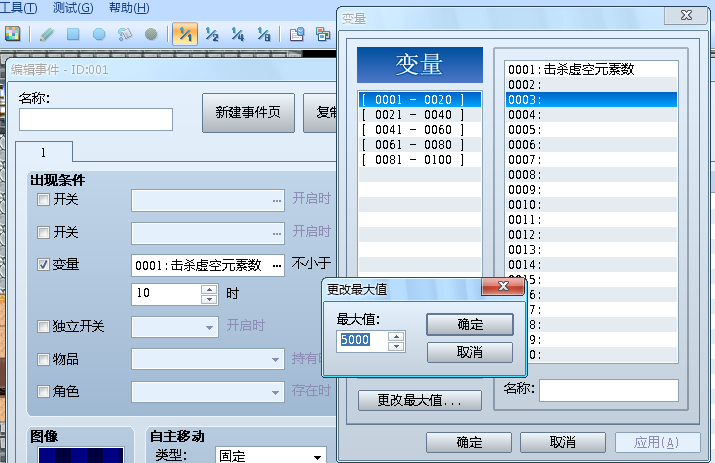Select variable 0001:击杀虚空元素数 in list
The height and width of the screenshot is (463, 715).
pos(591,69)
